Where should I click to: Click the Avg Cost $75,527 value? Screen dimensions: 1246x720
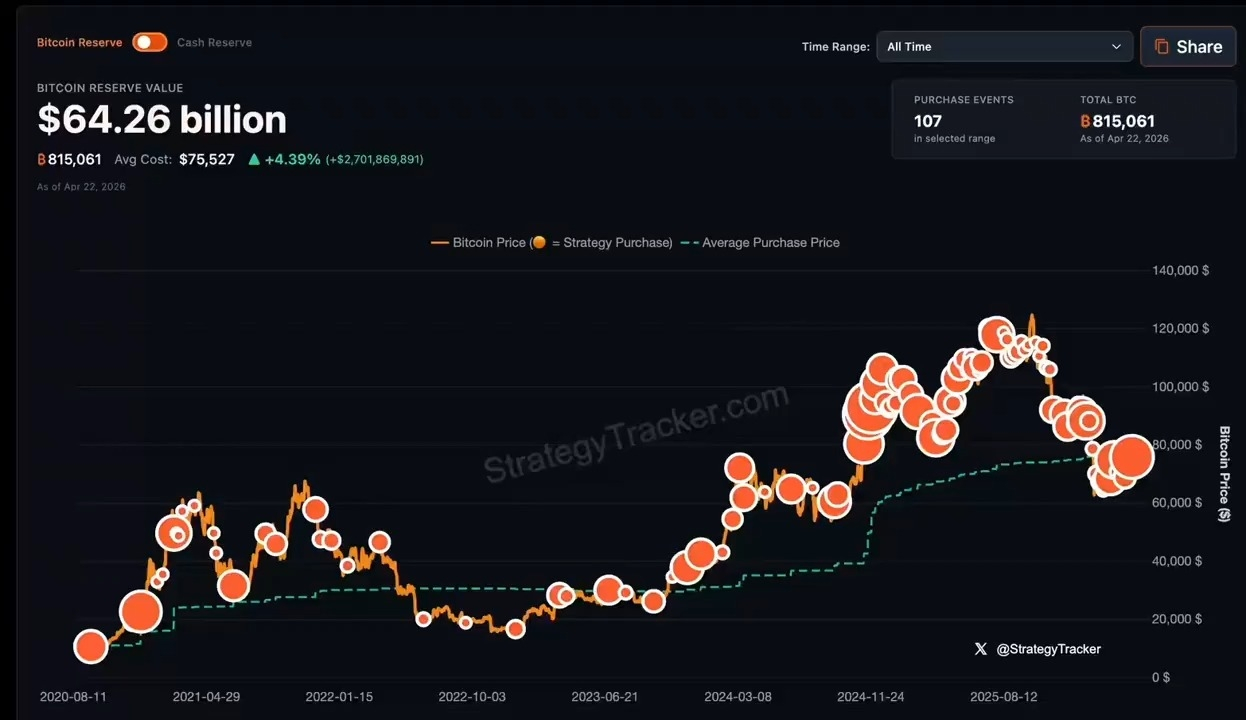(207, 159)
